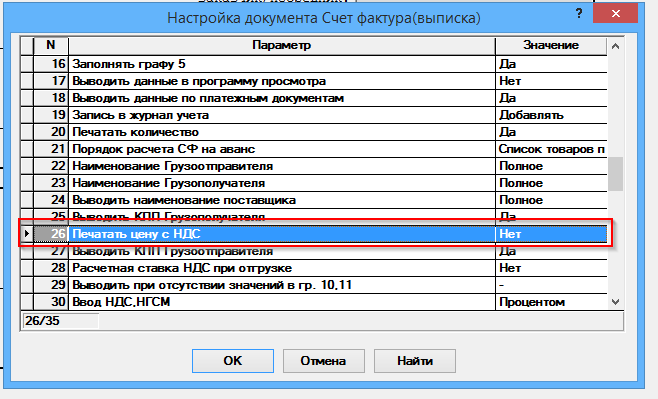Click the 26/35 record counter
The width and height of the screenshot is (658, 399).
[x=60, y=321]
